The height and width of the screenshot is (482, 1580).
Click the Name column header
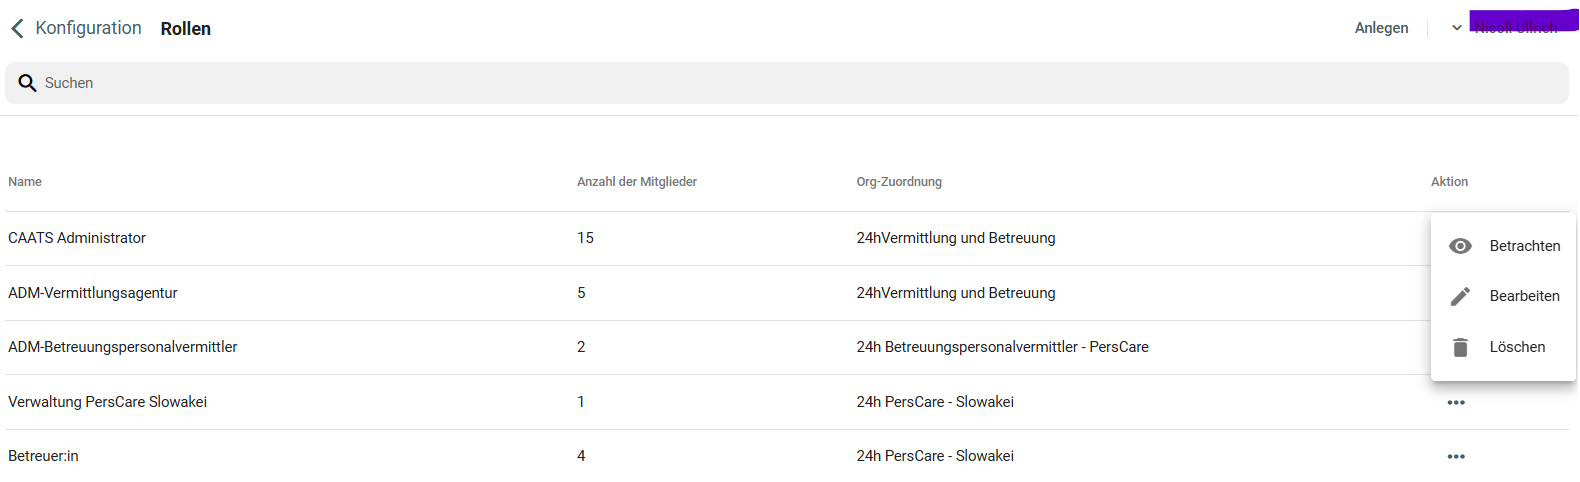pos(25,182)
